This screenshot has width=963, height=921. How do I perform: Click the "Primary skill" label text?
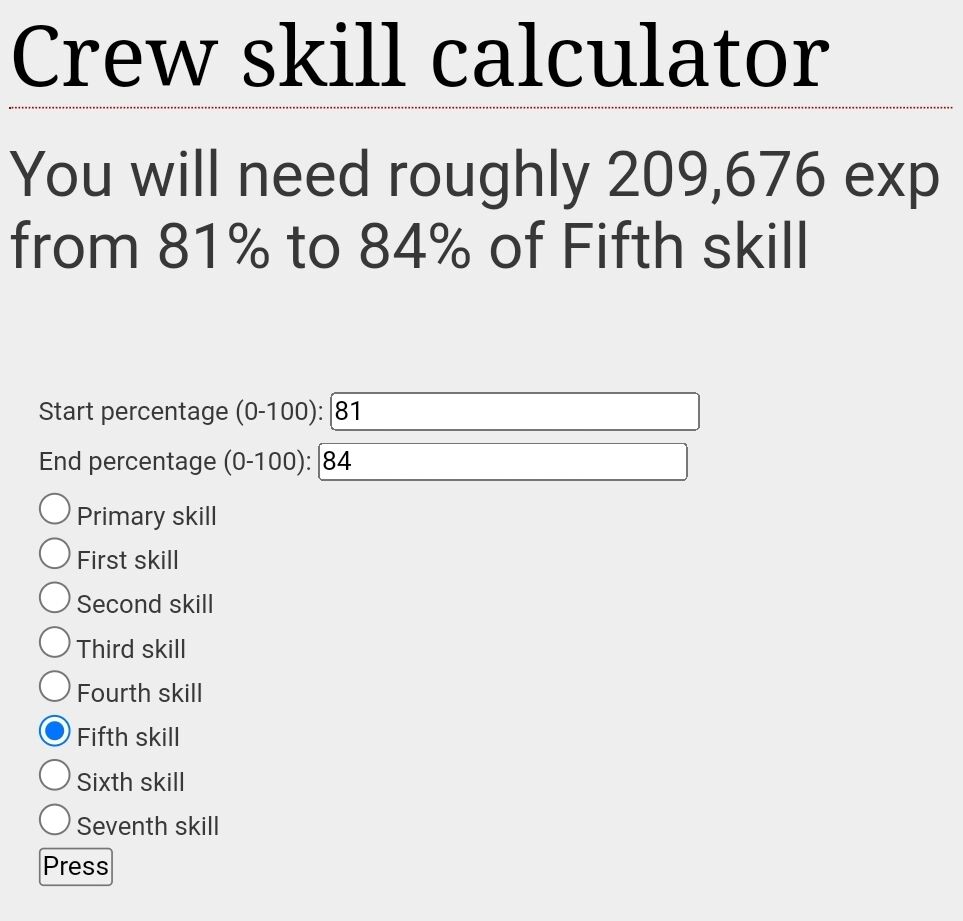click(x=146, y=516)
